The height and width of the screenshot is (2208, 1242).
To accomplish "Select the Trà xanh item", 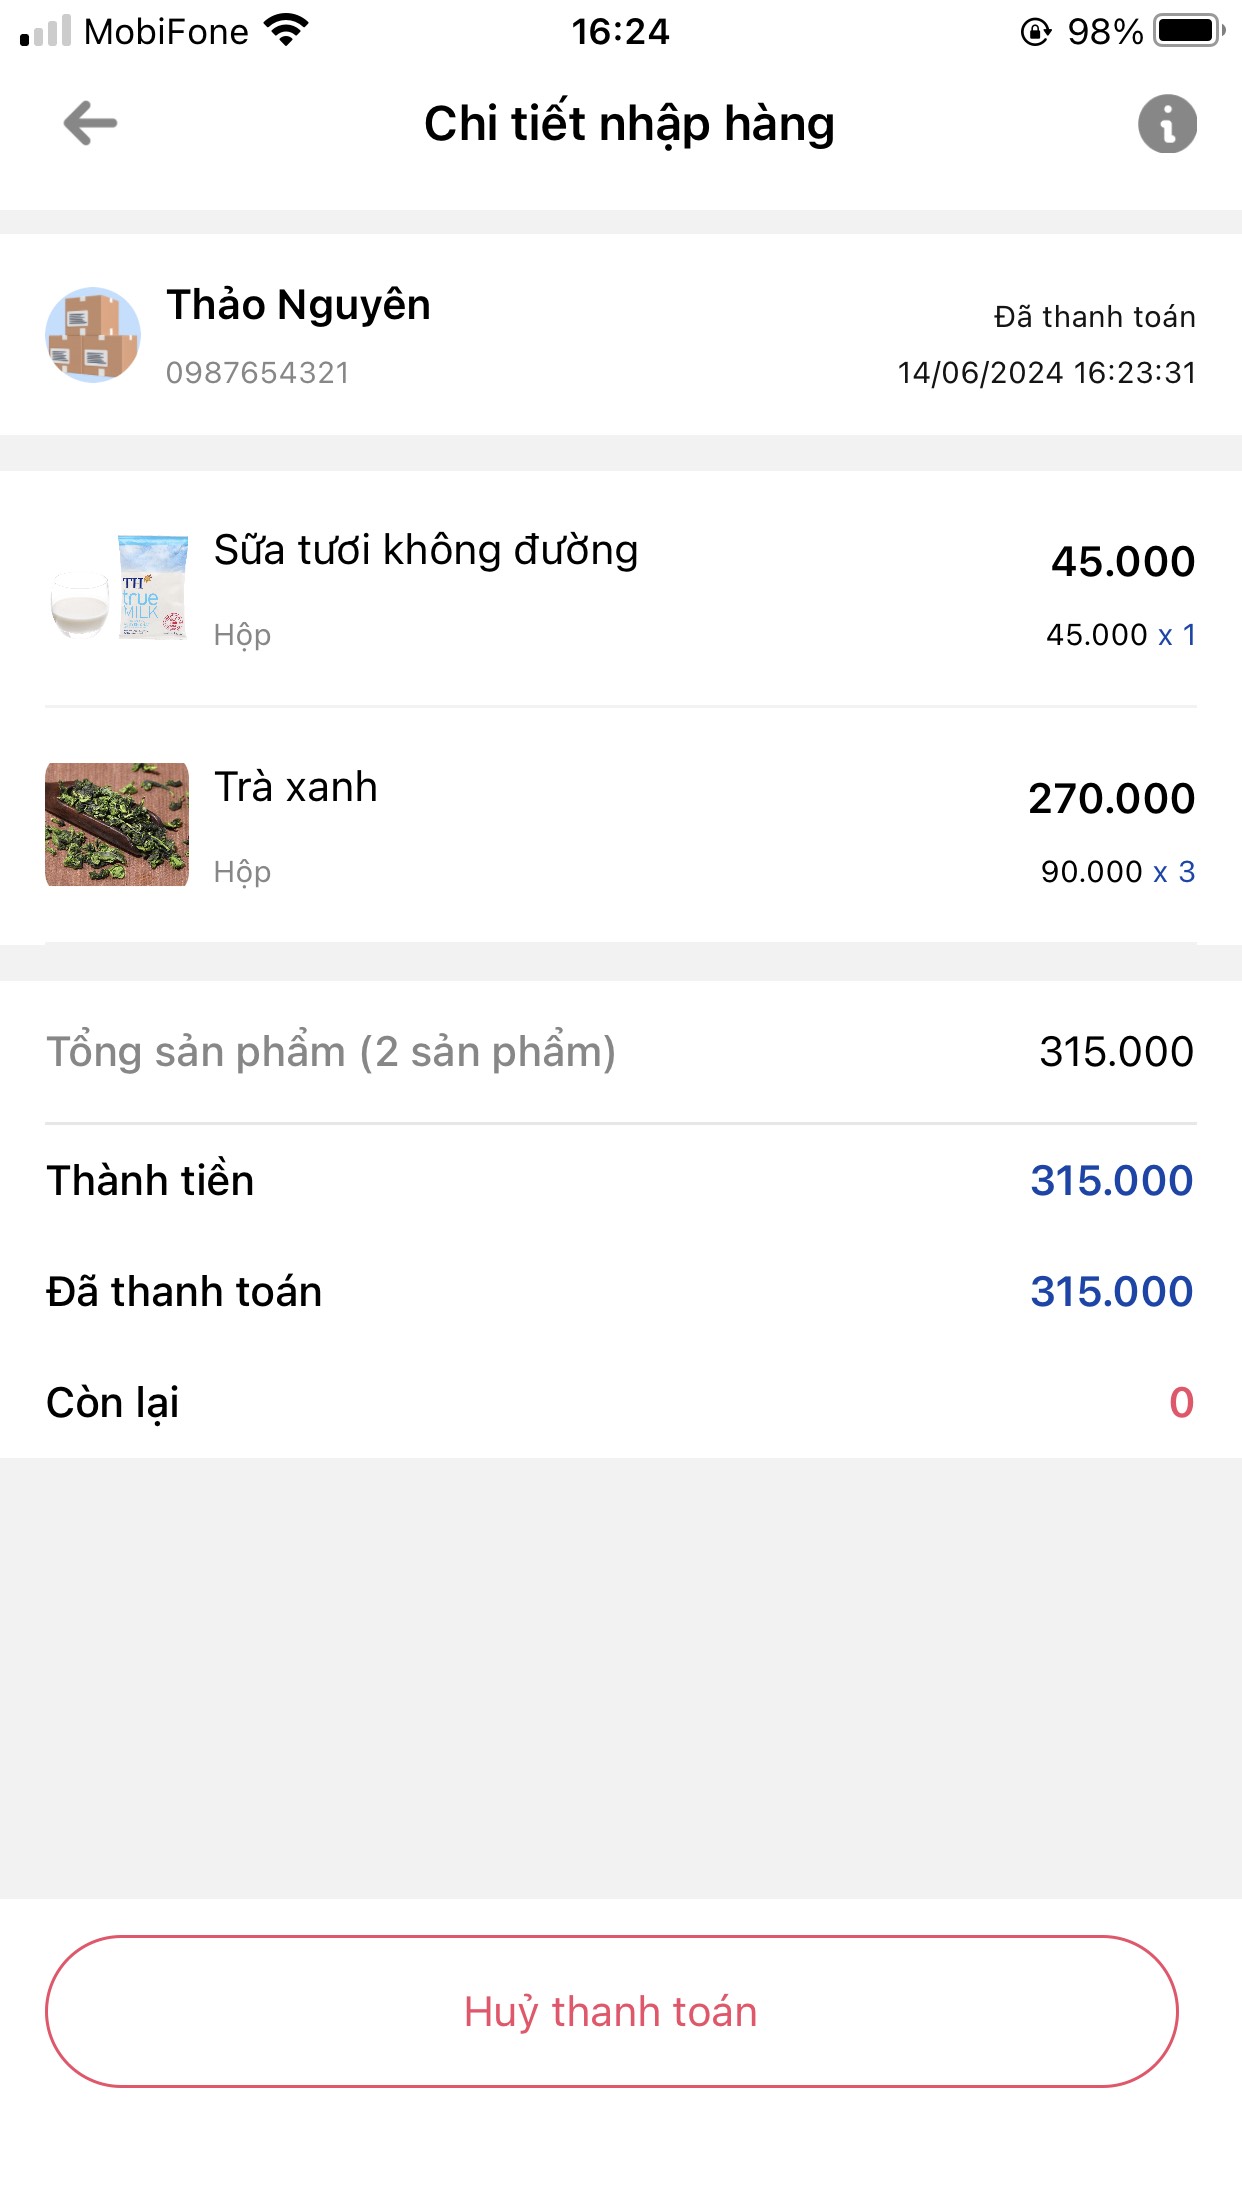I will pos(296,788).
